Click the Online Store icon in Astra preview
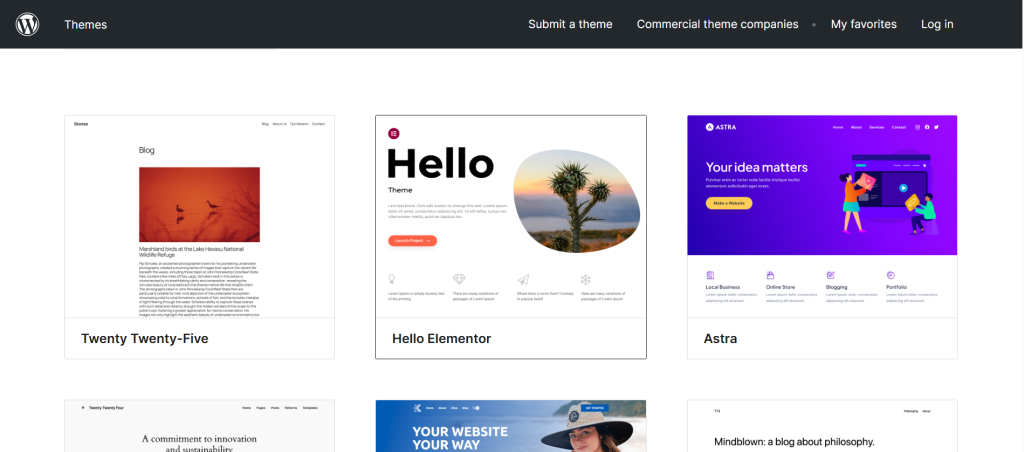 (x=770, y=275)
